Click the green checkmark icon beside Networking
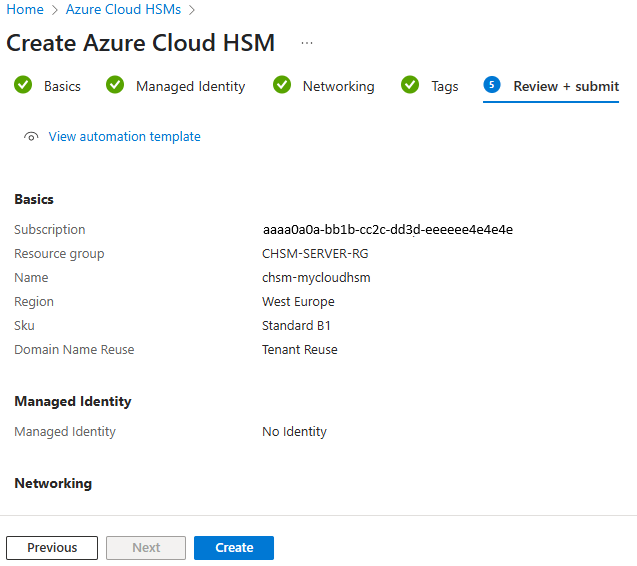The image size is (637, 566). (x=282, y=86)
